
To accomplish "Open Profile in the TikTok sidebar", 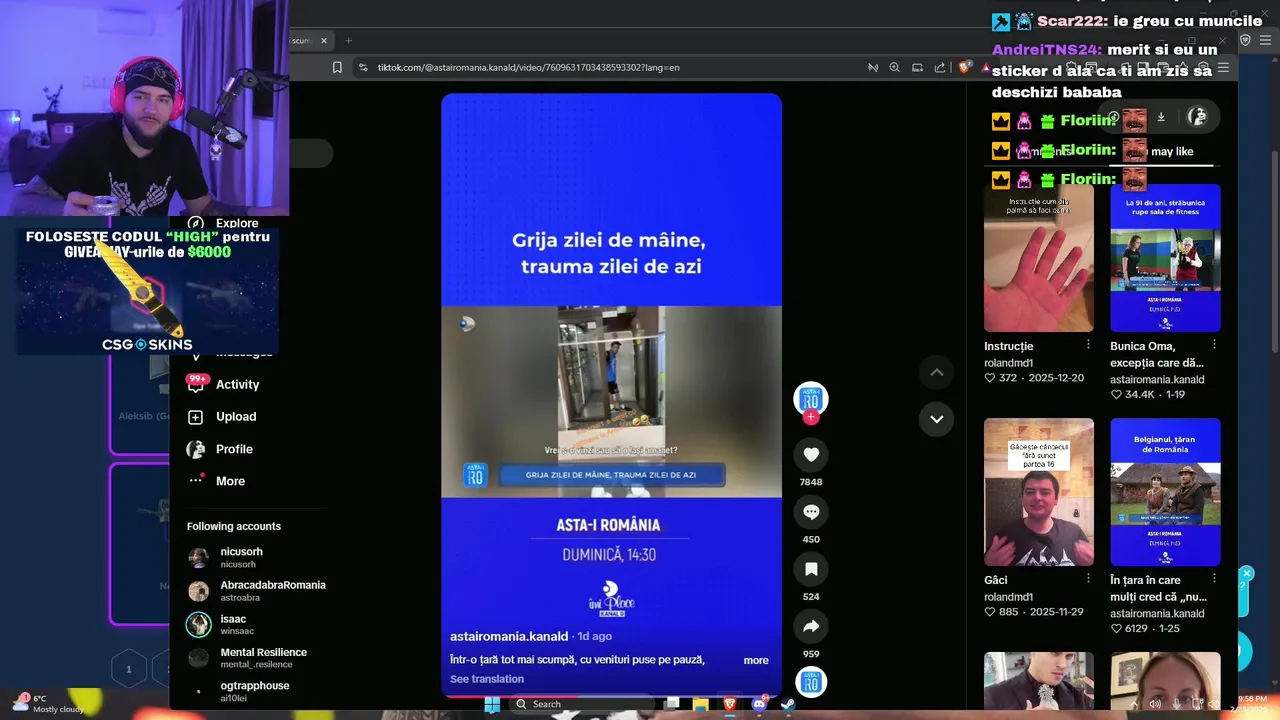I will [x=234, y=449].
